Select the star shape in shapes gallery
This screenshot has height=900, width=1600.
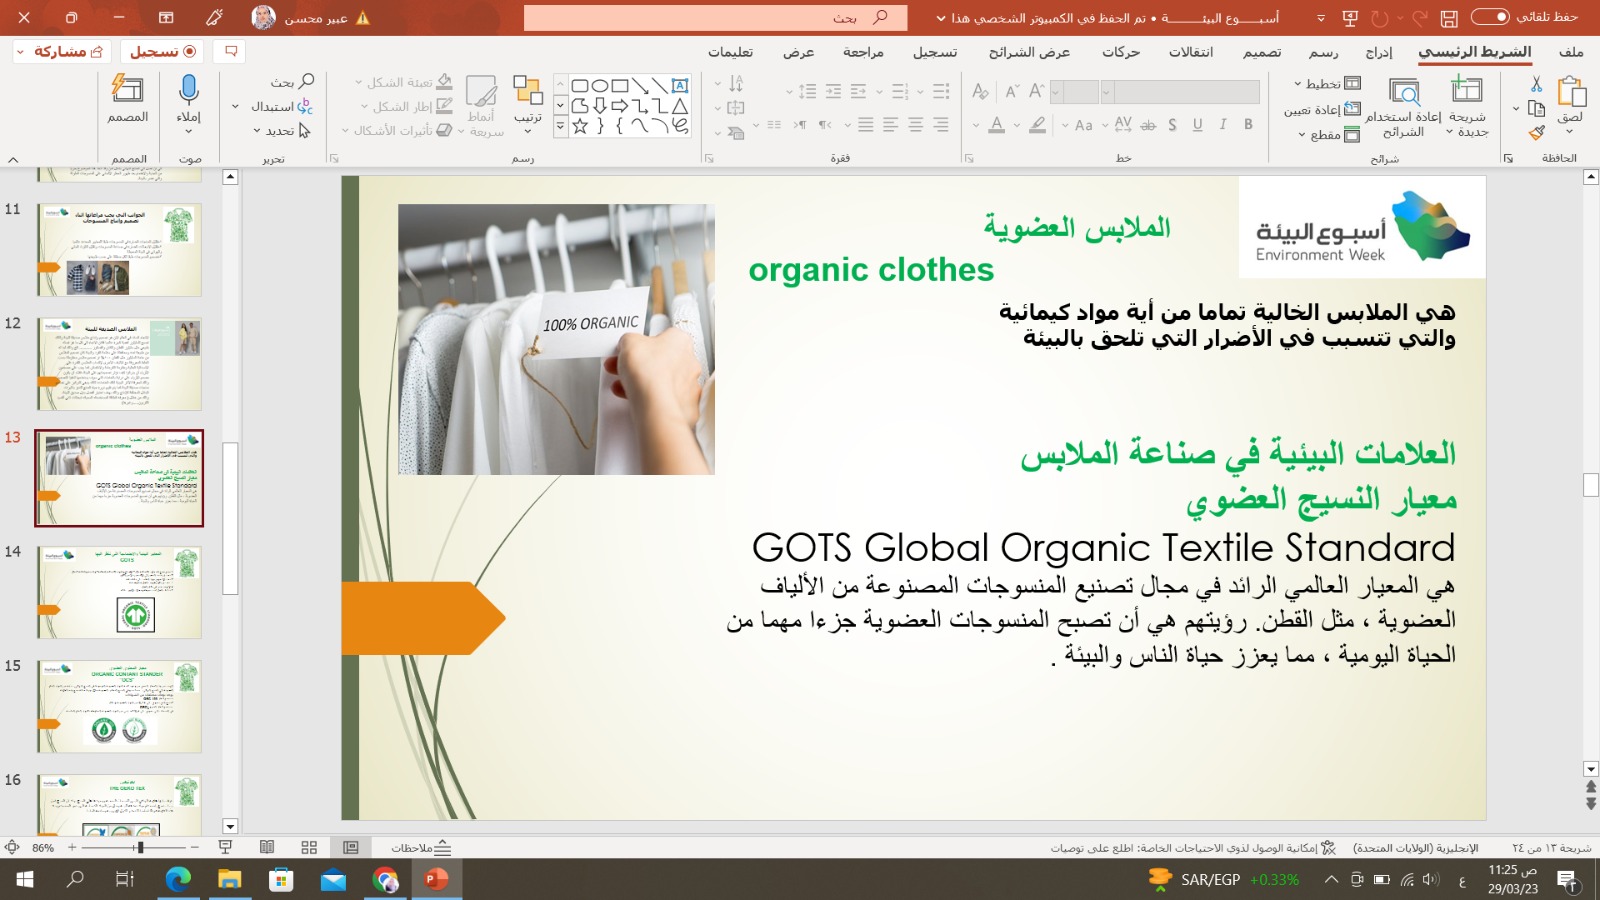pos(579,126)
